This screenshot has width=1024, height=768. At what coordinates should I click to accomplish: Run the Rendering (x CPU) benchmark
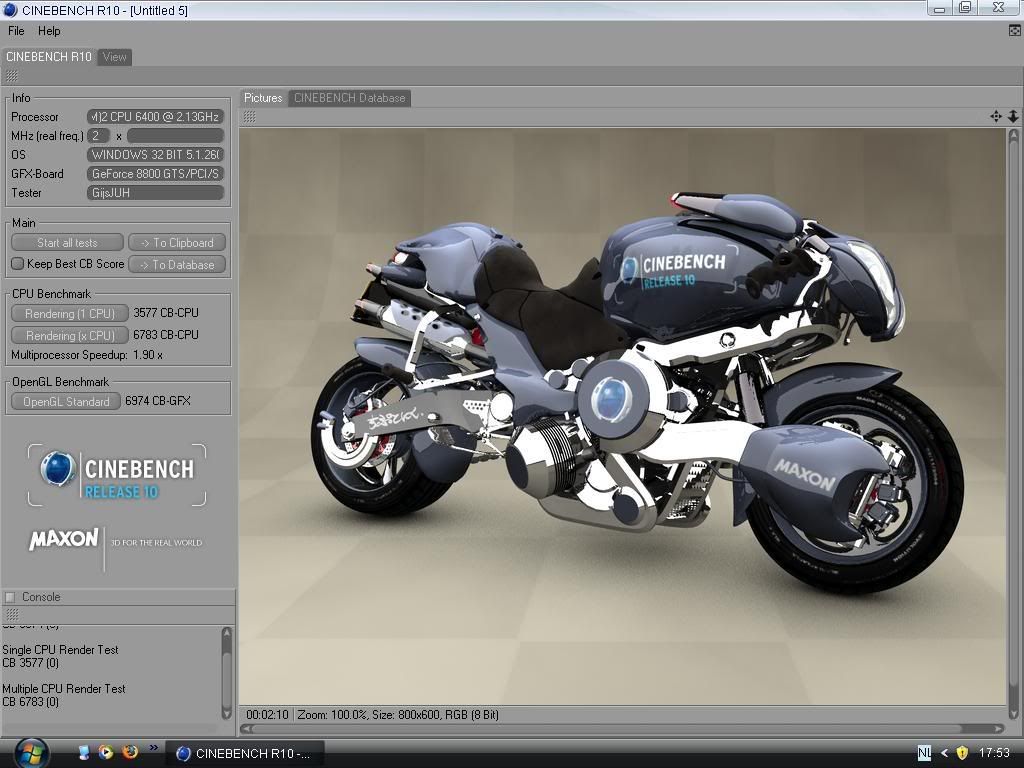pyautogui.click(x=70, y=335)
